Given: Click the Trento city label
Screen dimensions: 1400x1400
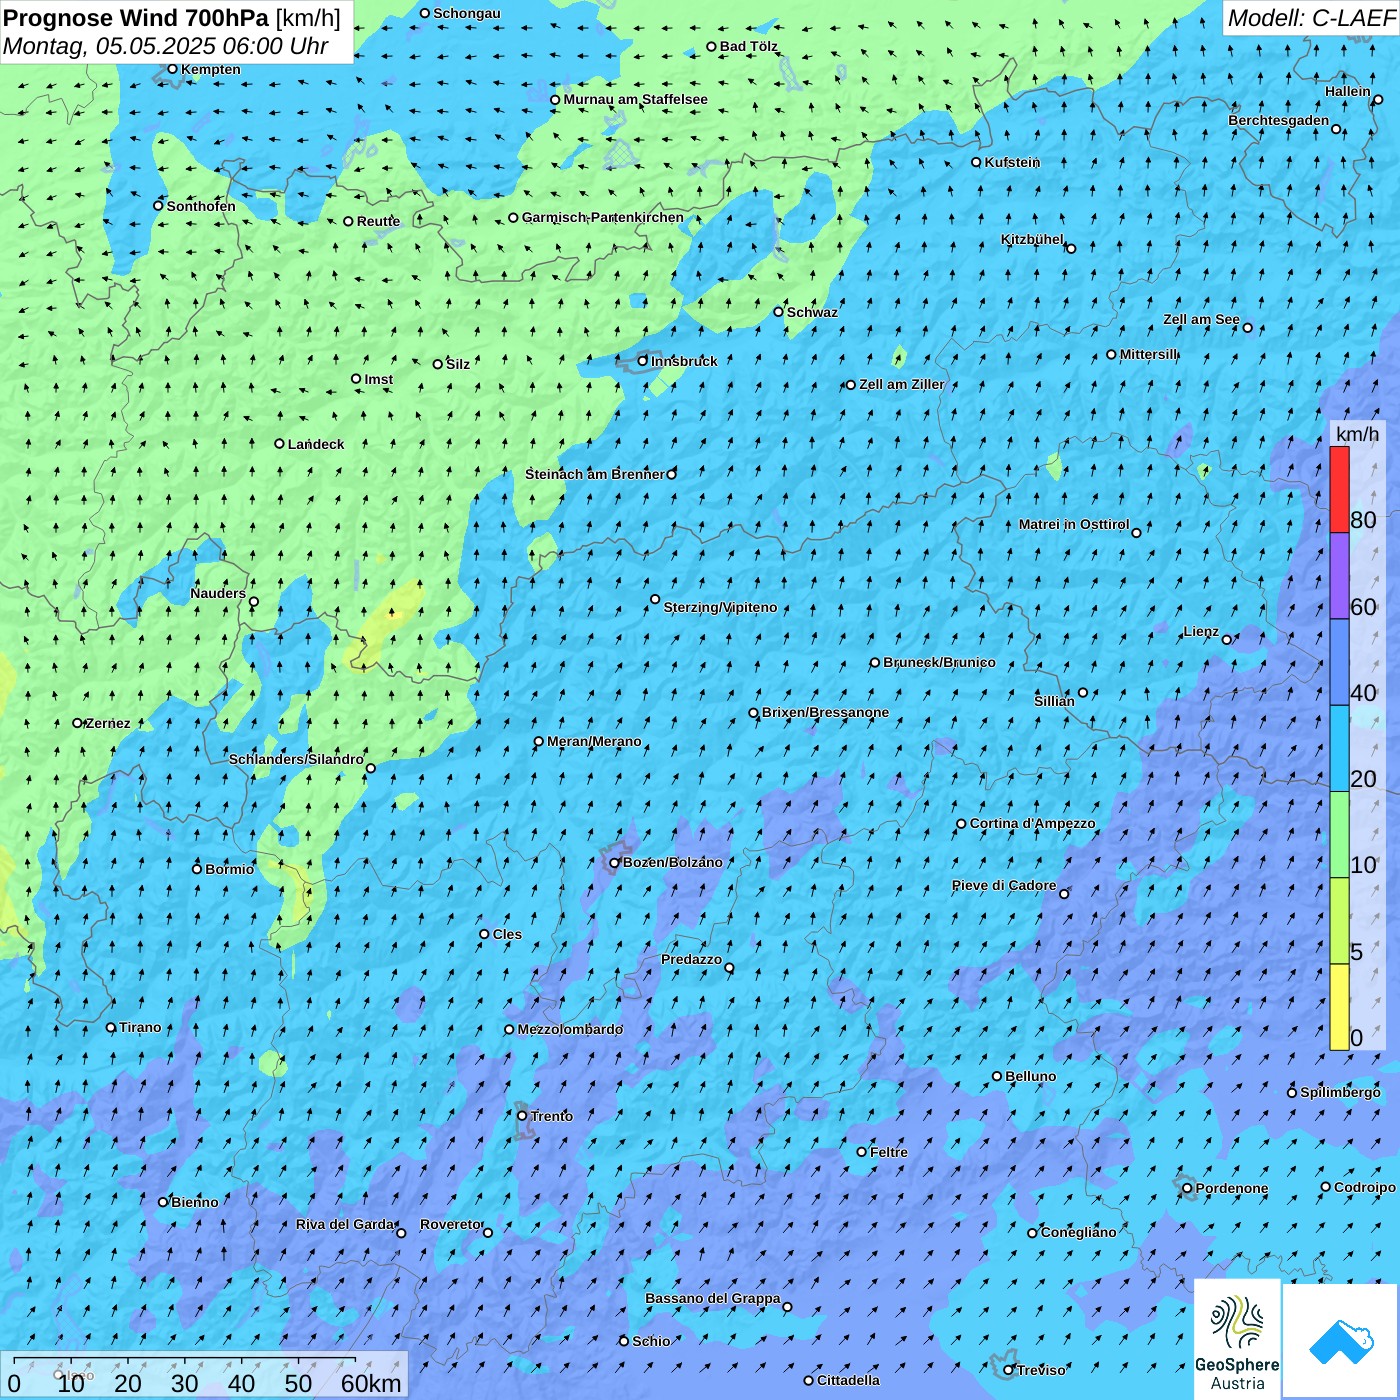Looking at the screenshot, I should click(552, 1116).
